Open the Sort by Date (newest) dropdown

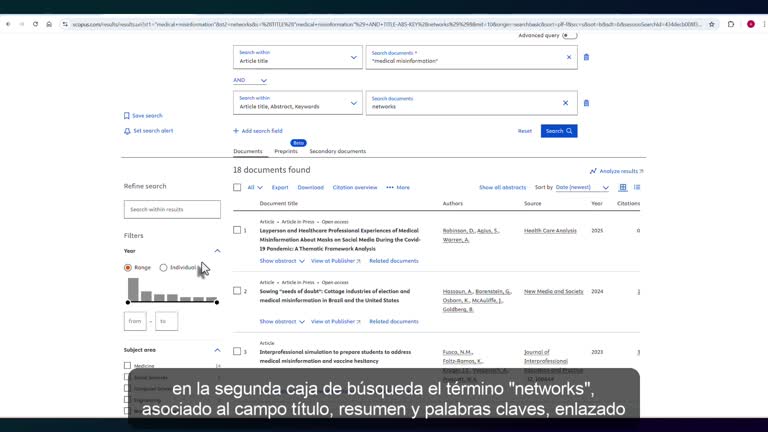coord(582,187)
